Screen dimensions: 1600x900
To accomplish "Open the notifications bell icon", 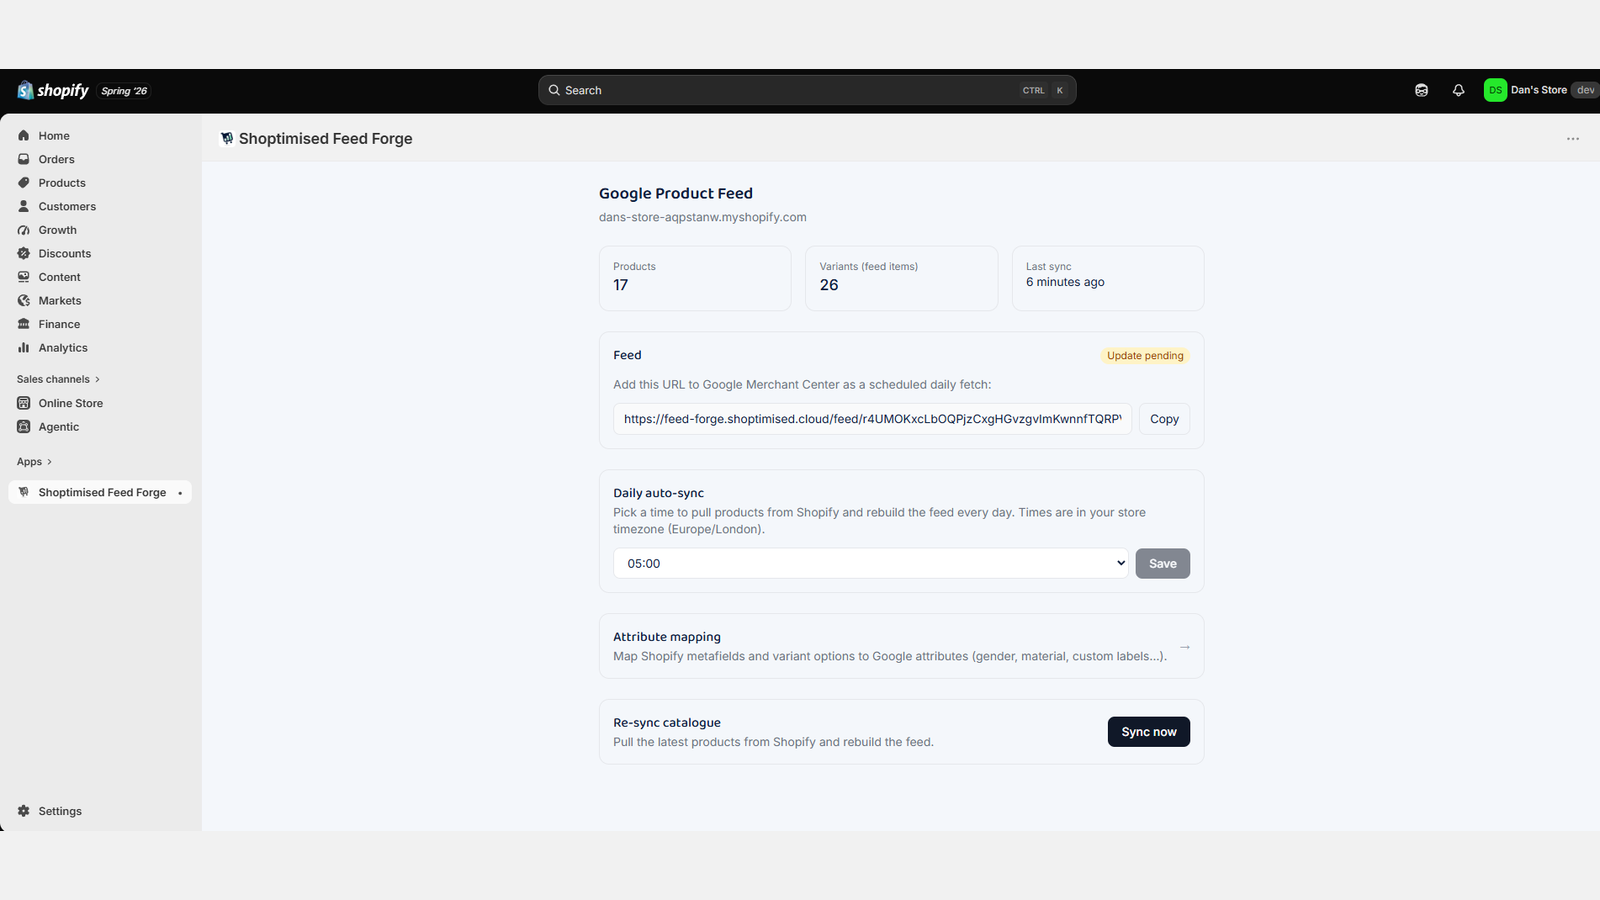I will pyautogui.click(x=1458, y=90).
